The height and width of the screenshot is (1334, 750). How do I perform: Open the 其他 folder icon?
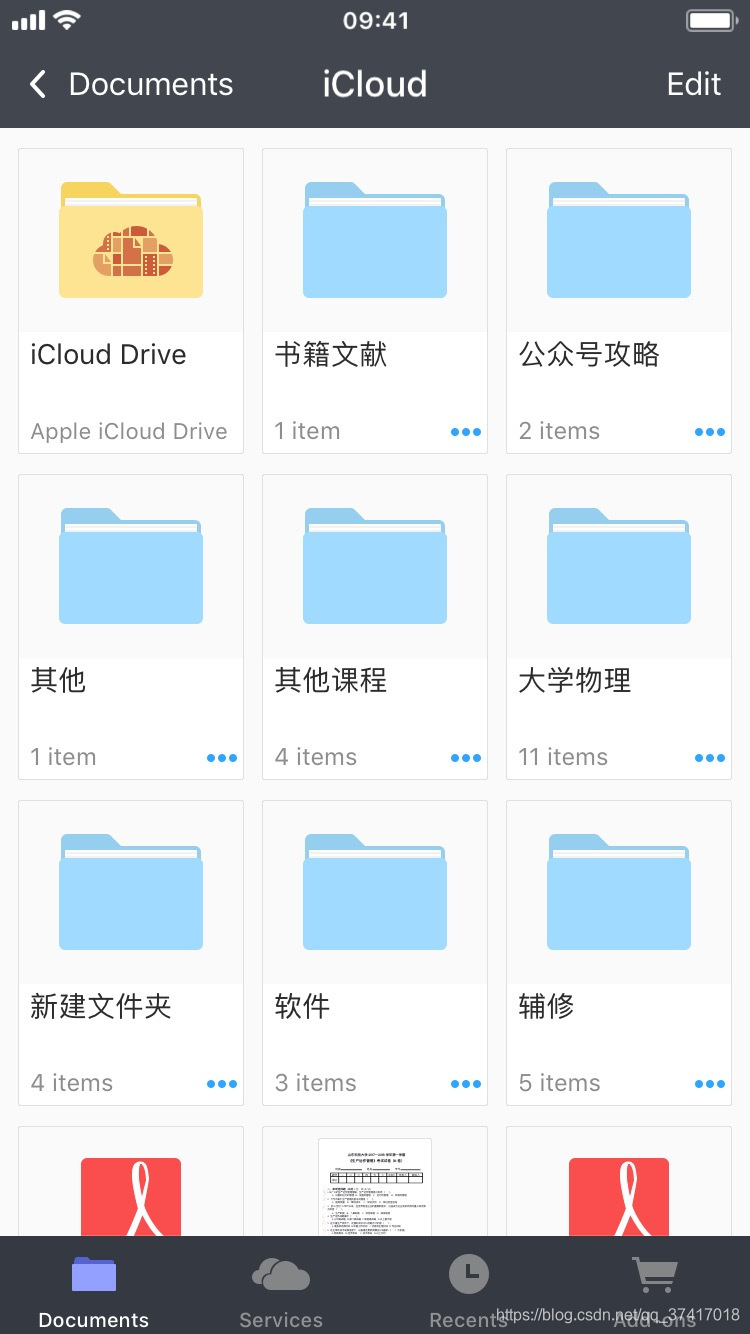tap(131, 566)
